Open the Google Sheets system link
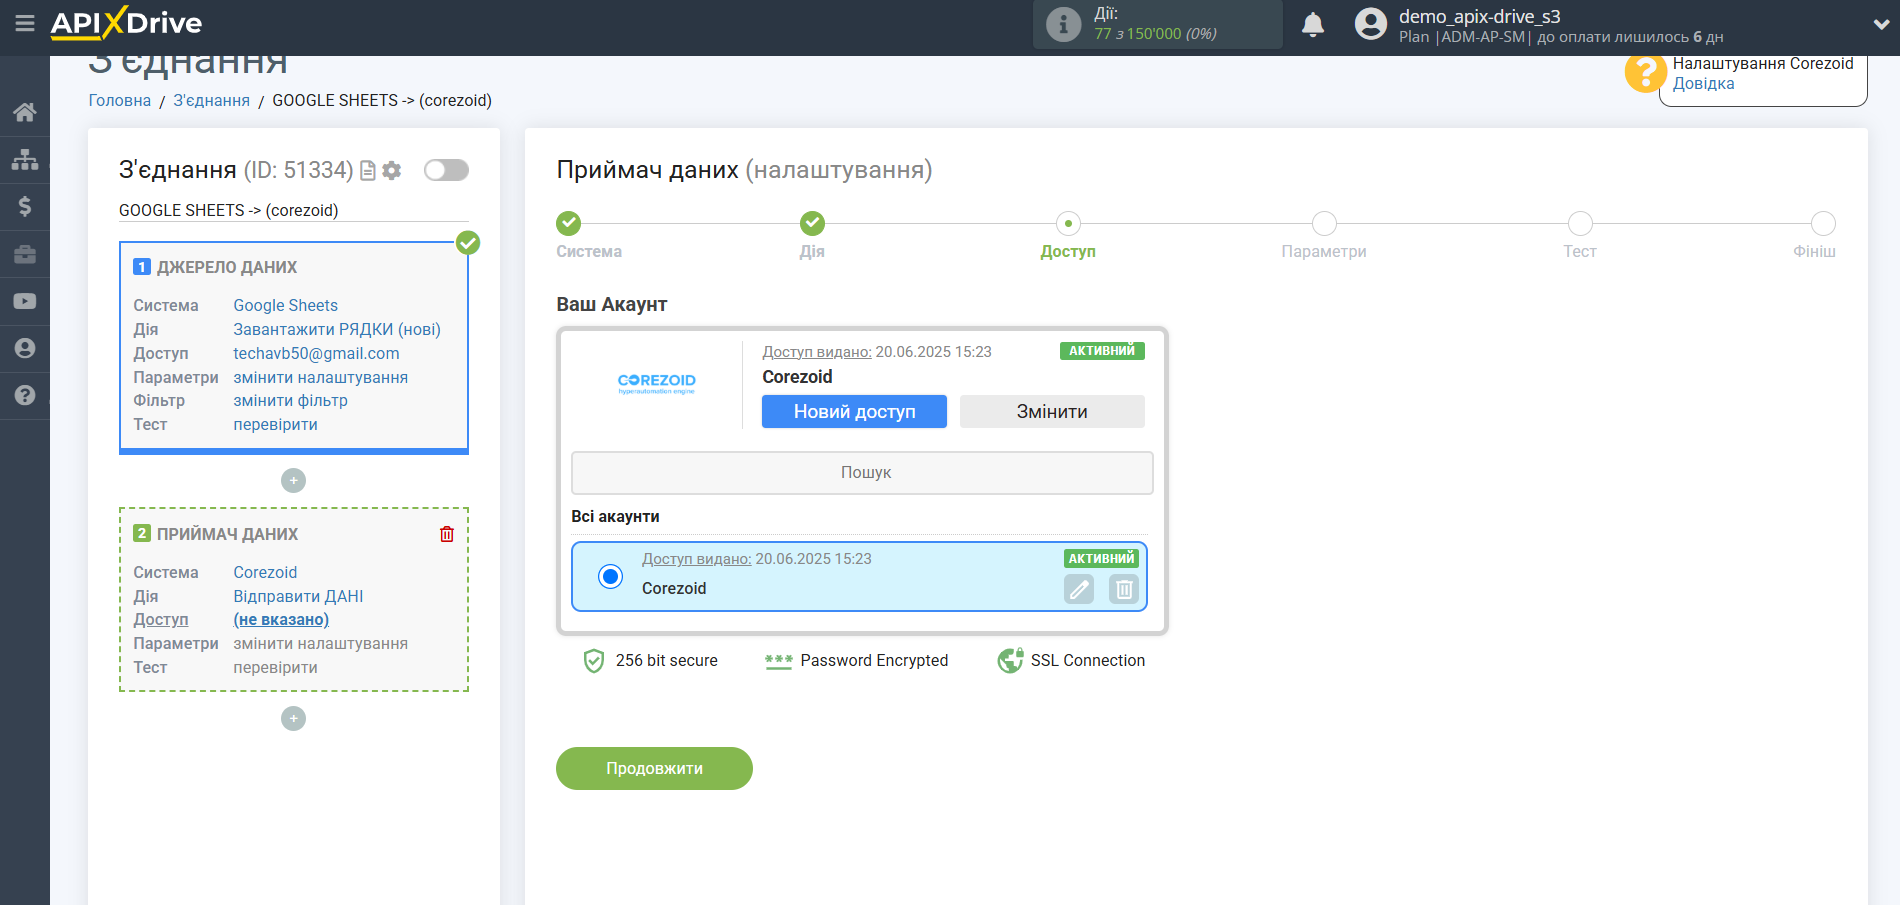1900x905 pixels. click(286, 306)
